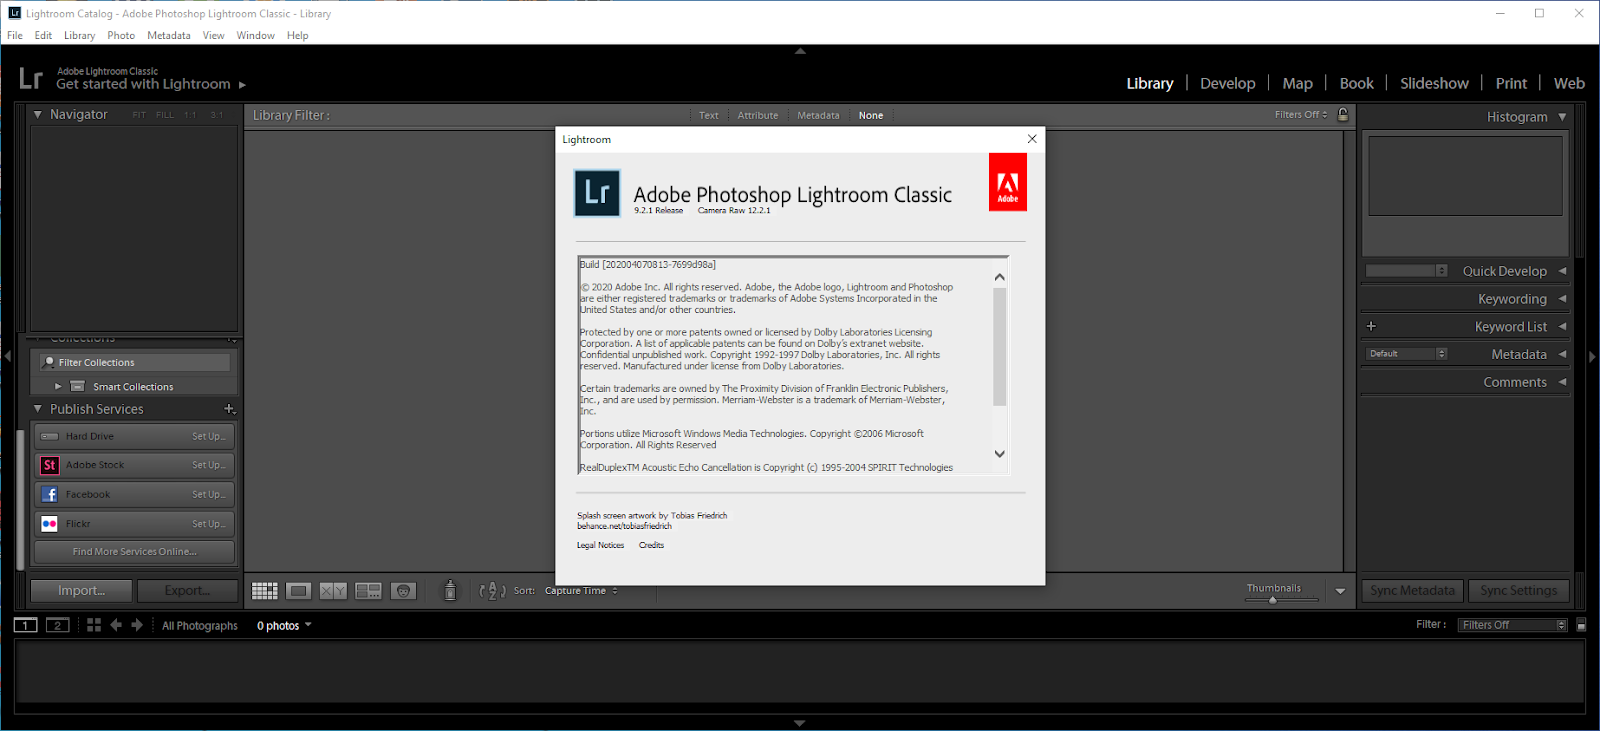Expand the Smart Collections folder
Viewport: 1600px width, 731px height.
(x=58, y=386)
